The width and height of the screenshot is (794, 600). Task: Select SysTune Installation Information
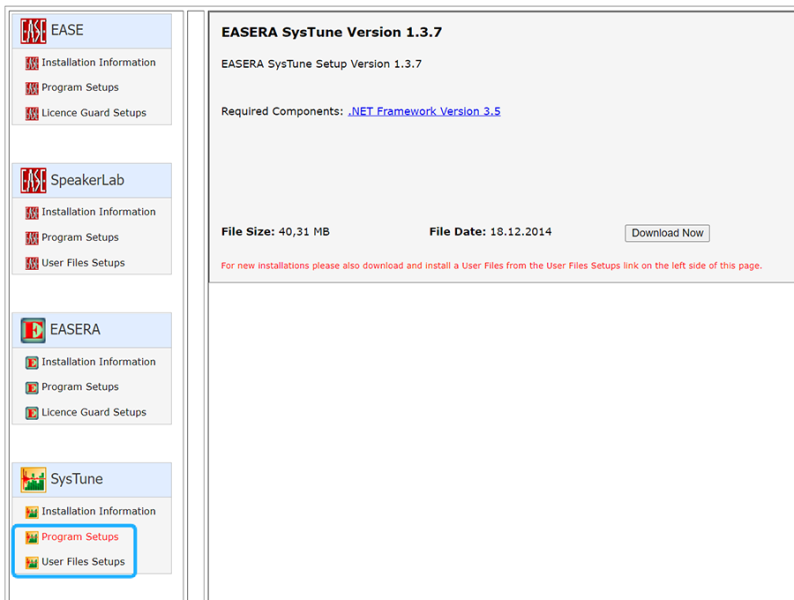(98, 512)
